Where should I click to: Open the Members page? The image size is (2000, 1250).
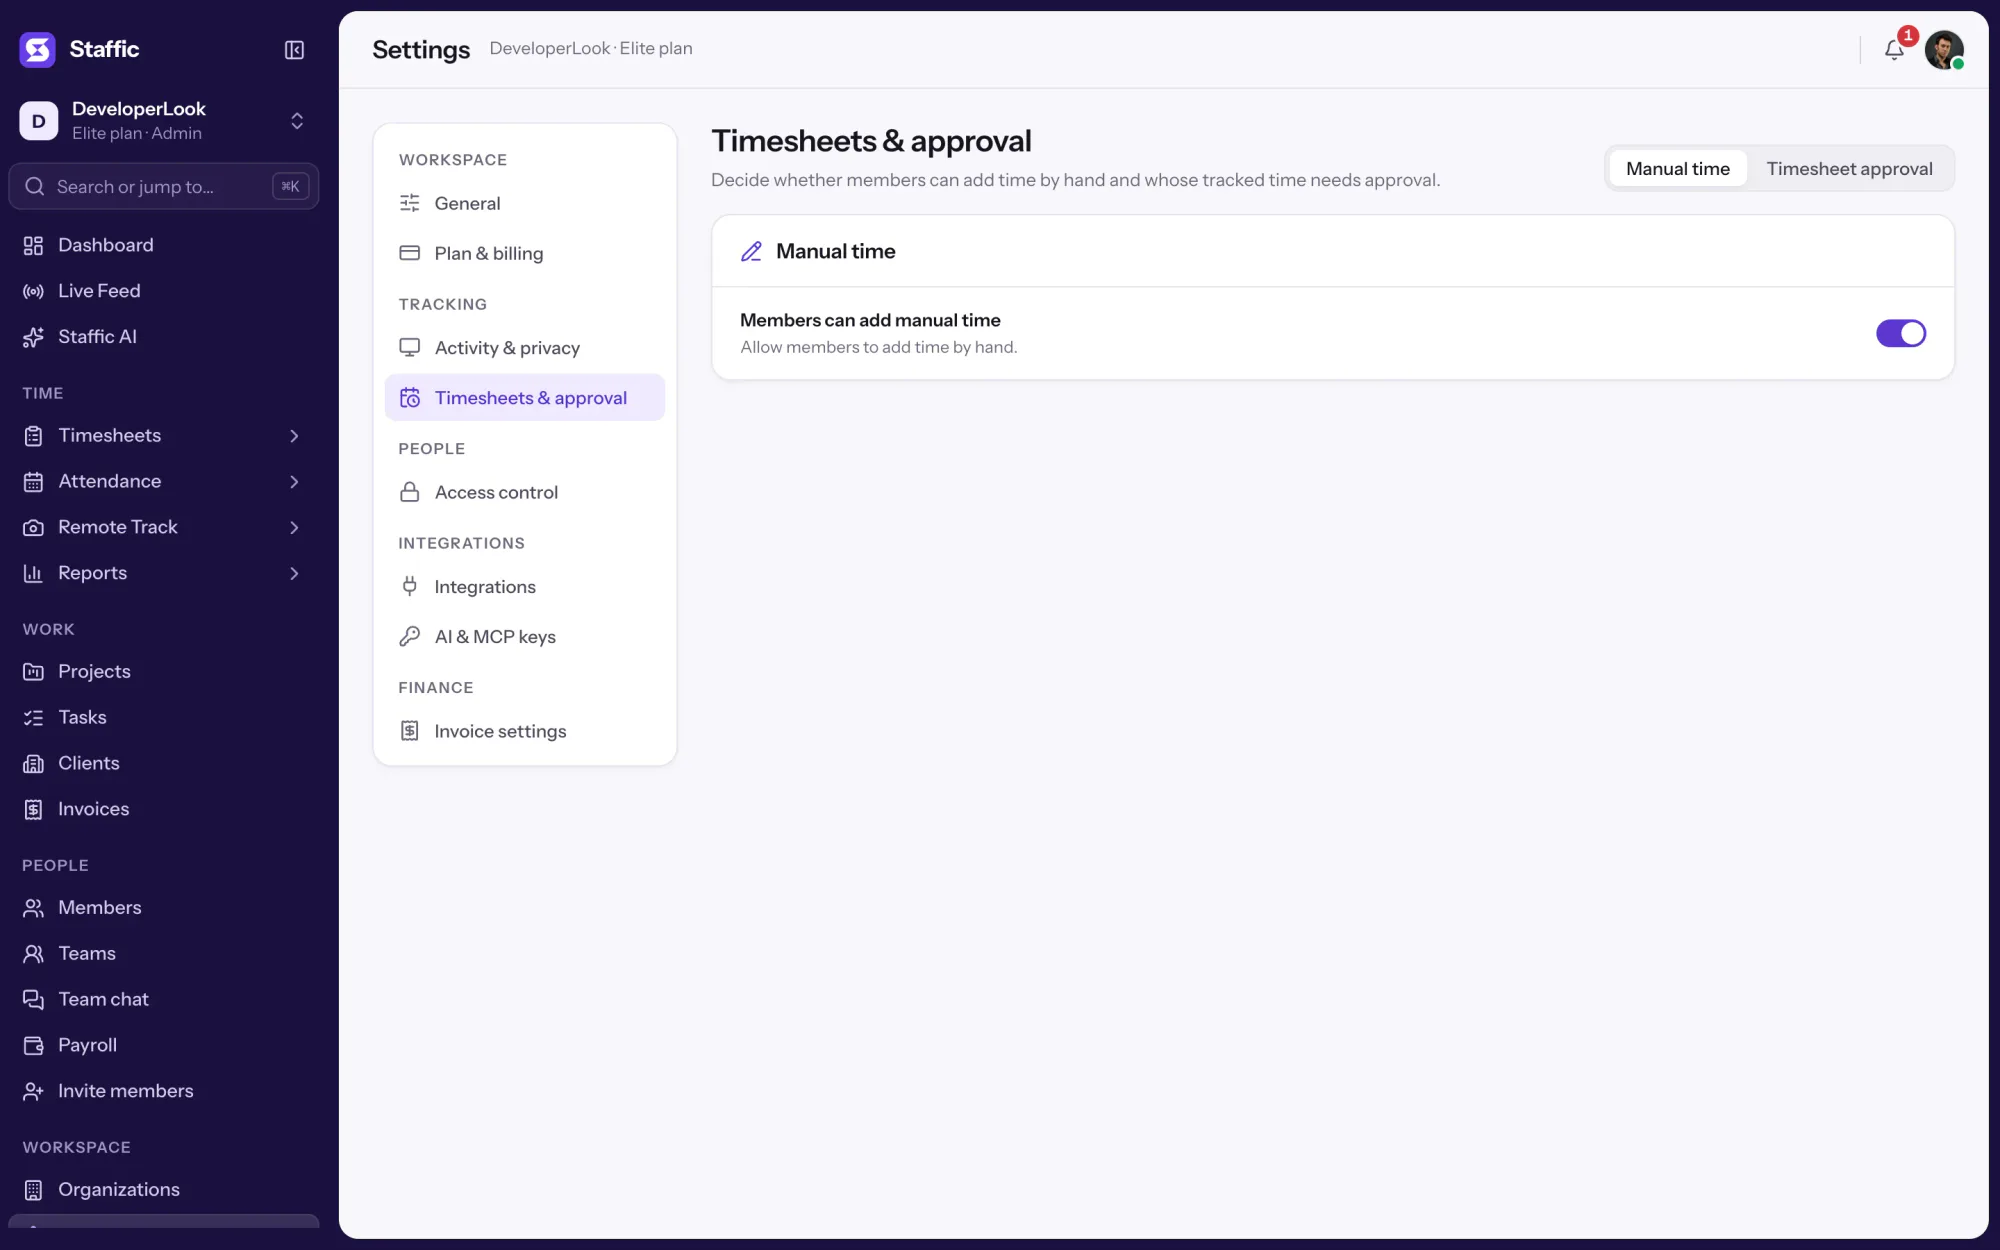(164, 907)
